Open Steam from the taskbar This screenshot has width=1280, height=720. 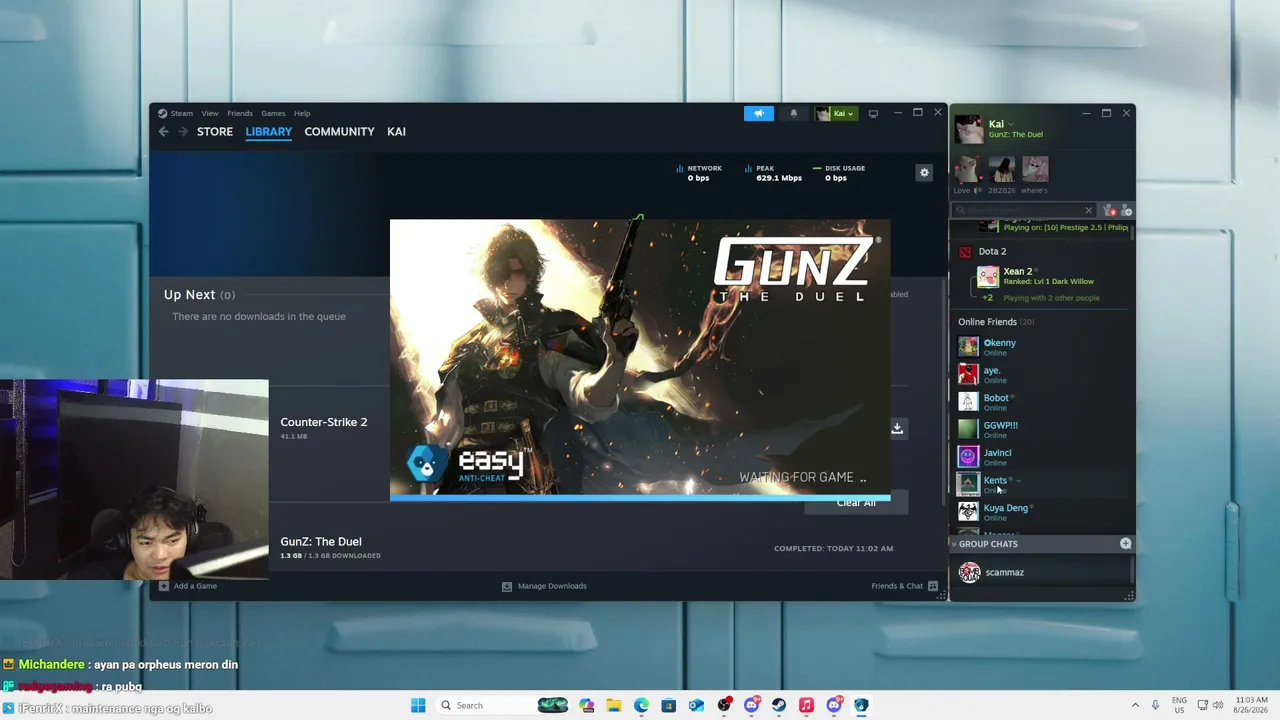coord(779,705)
